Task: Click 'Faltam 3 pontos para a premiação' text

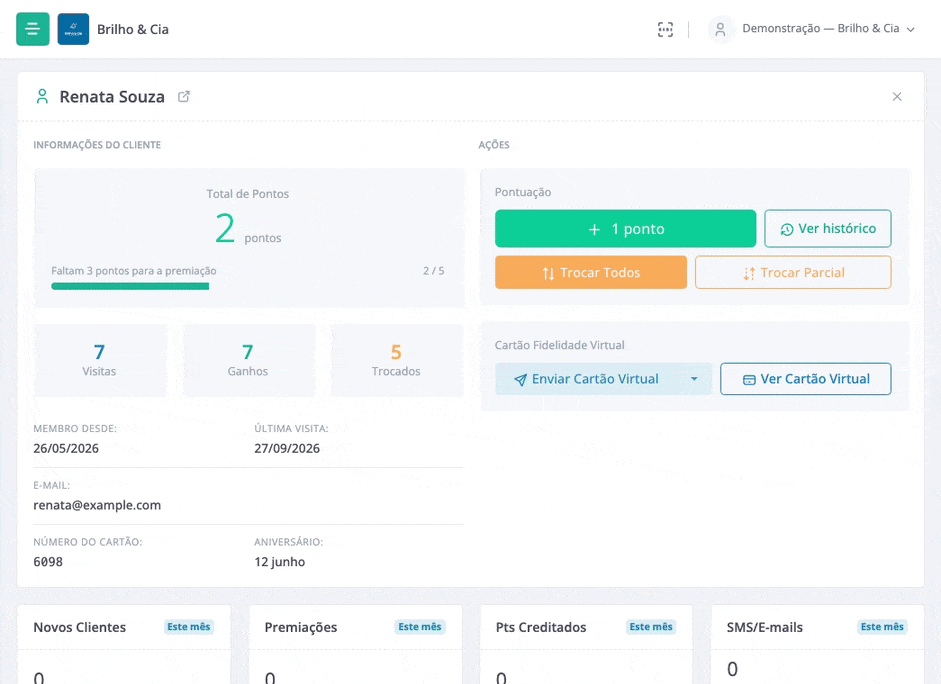Action: pos(134,271)
